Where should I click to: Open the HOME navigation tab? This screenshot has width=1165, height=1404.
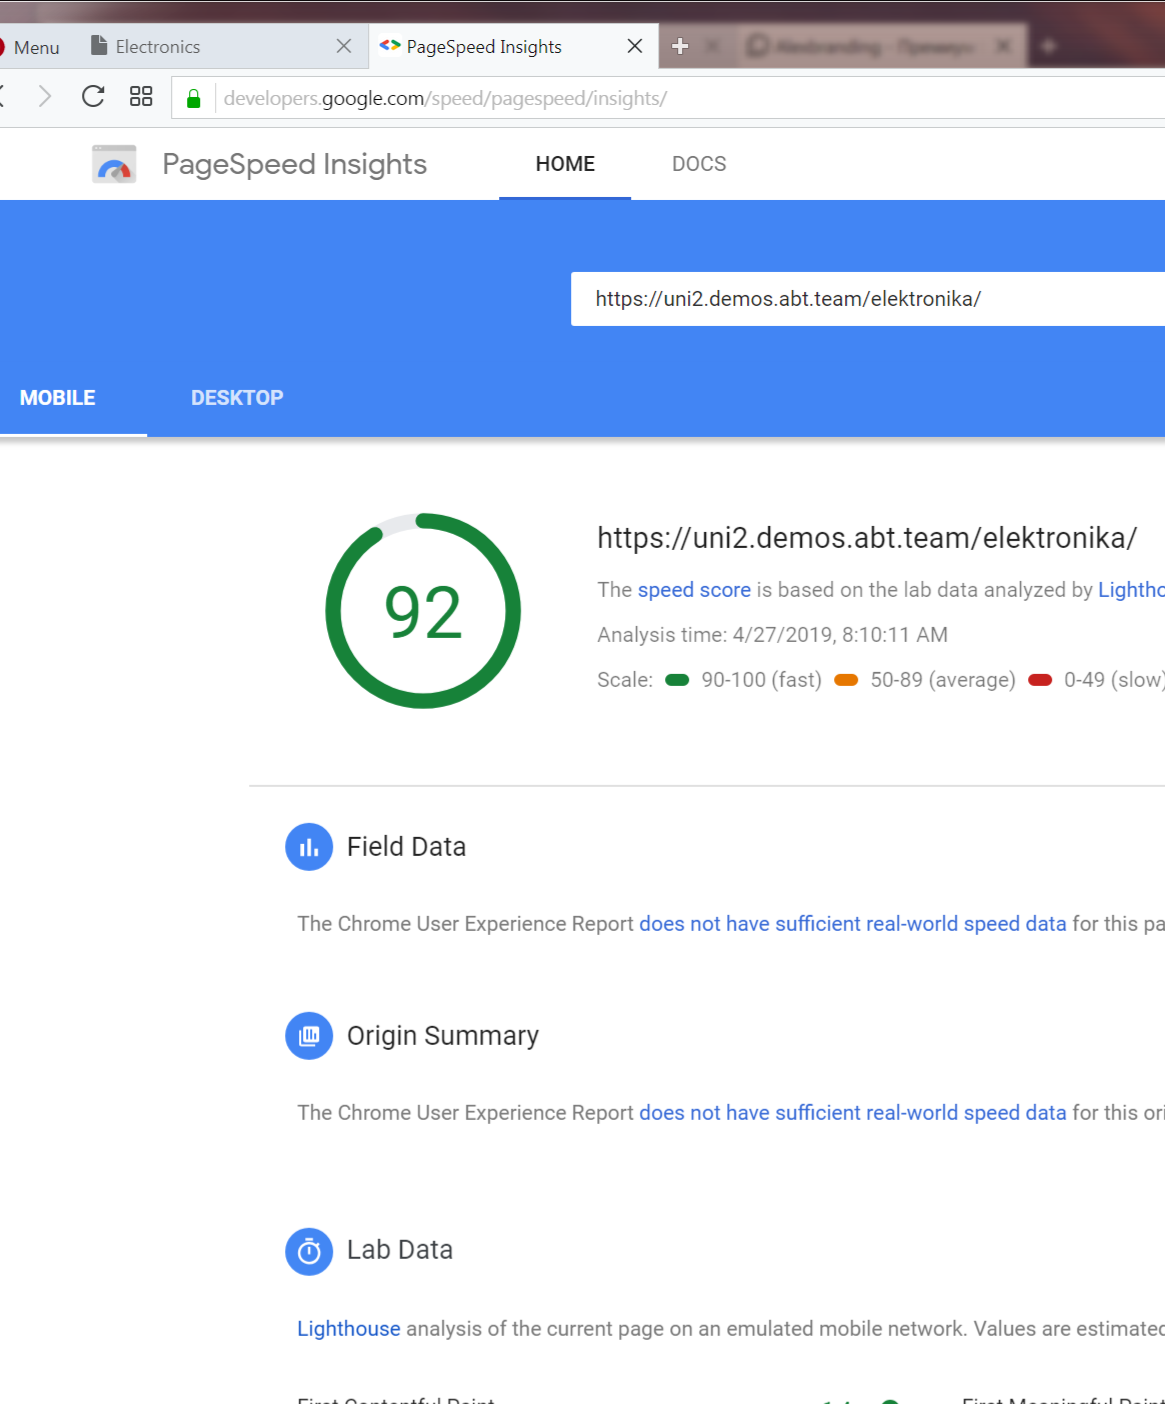coord(565,164)
